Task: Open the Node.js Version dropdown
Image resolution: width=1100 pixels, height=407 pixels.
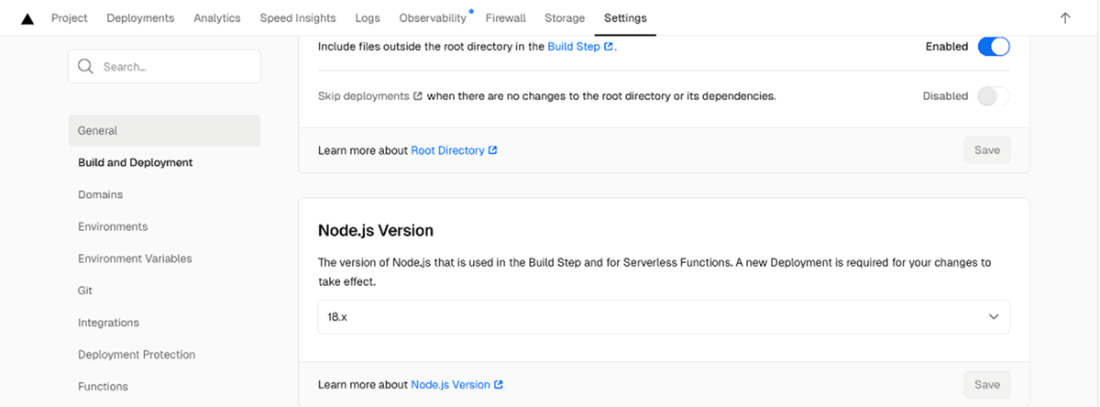Action: (663, 316)
